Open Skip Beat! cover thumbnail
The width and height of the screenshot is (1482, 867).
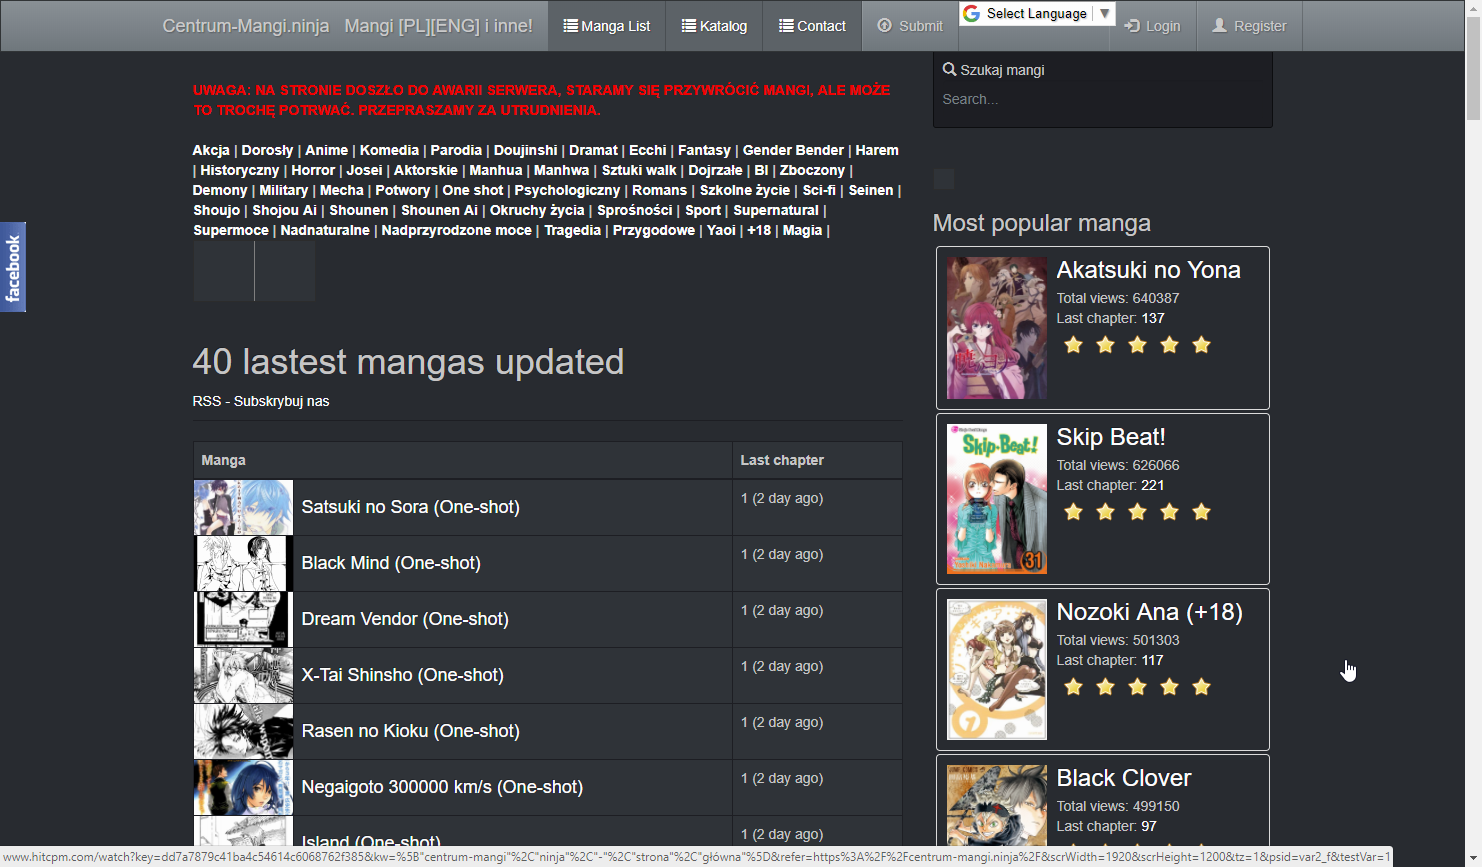click(x=996, y=499)
